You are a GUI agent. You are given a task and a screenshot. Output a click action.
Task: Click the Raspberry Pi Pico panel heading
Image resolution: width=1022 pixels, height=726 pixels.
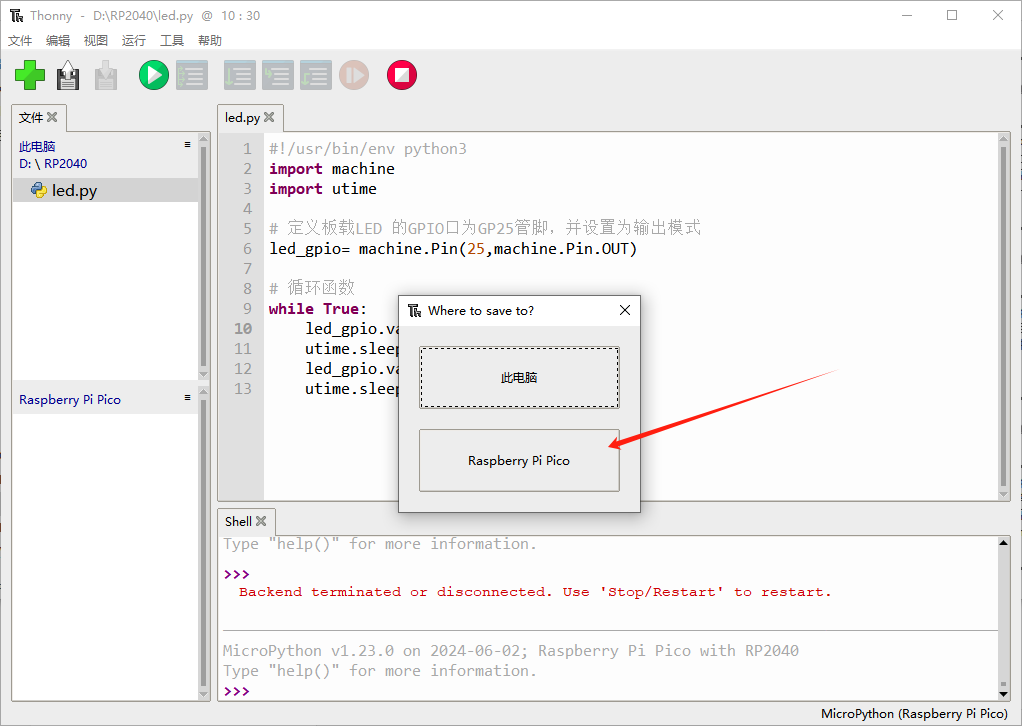click(x=70, y=399)
